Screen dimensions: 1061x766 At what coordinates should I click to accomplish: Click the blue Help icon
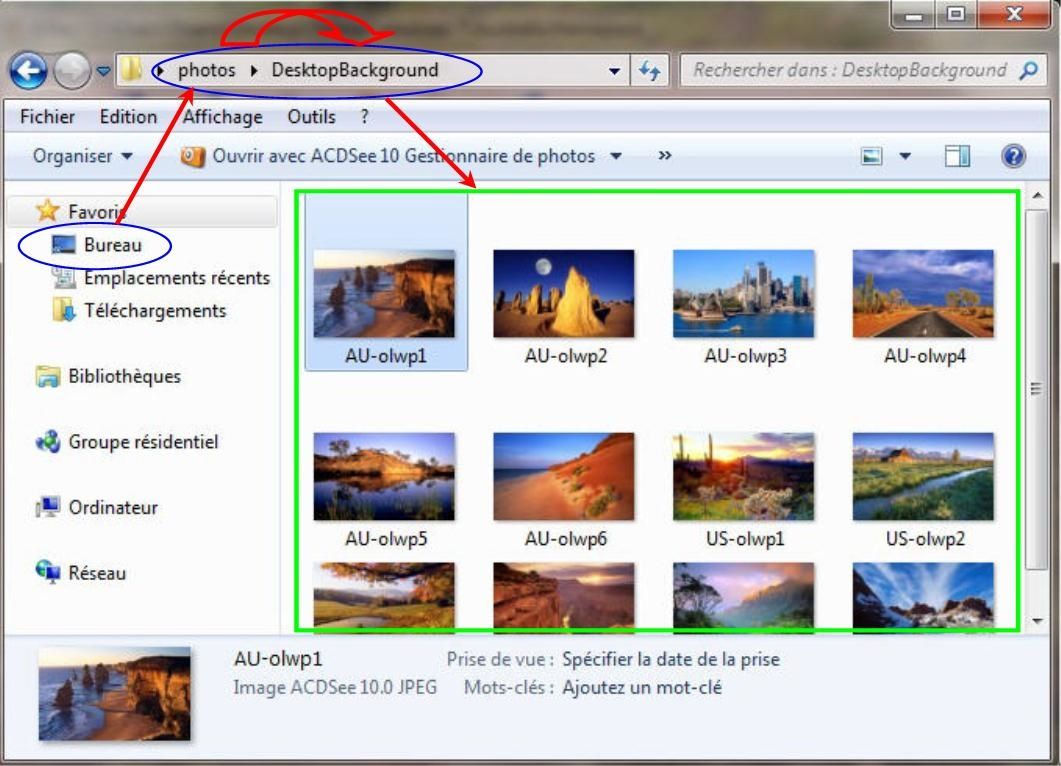[x=1013, y=156]
